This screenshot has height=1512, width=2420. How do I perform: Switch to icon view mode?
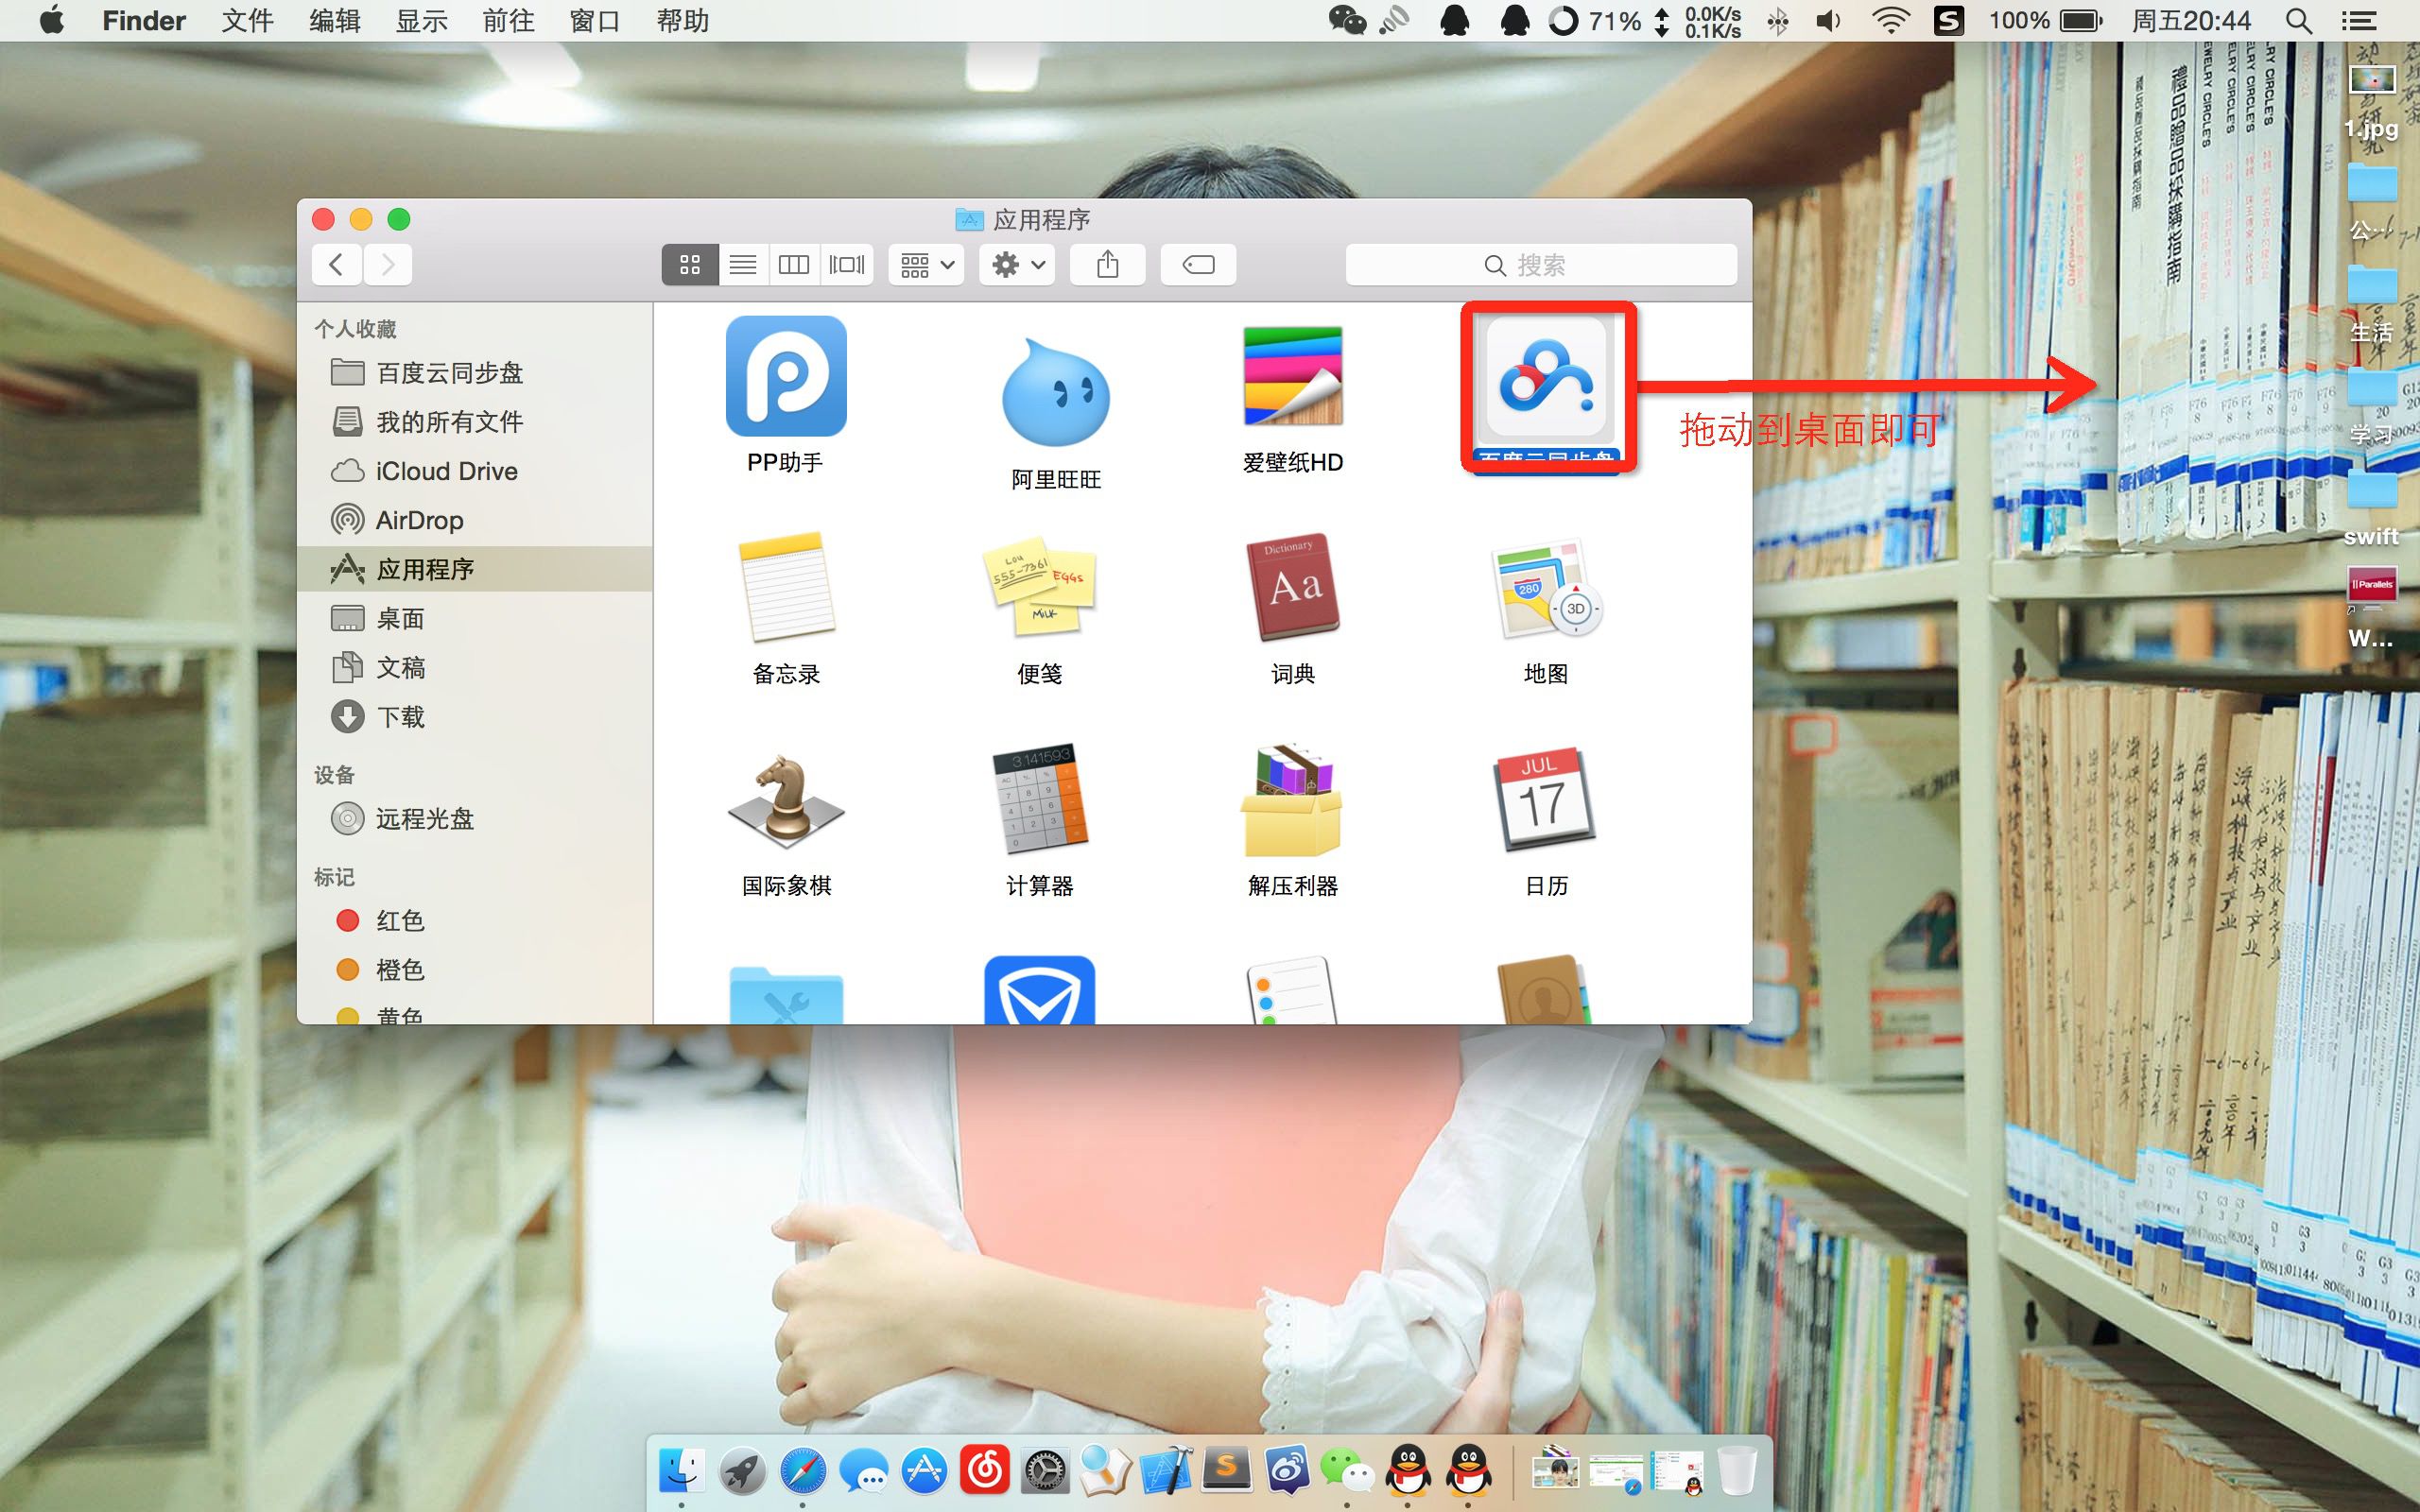(690, 265)
